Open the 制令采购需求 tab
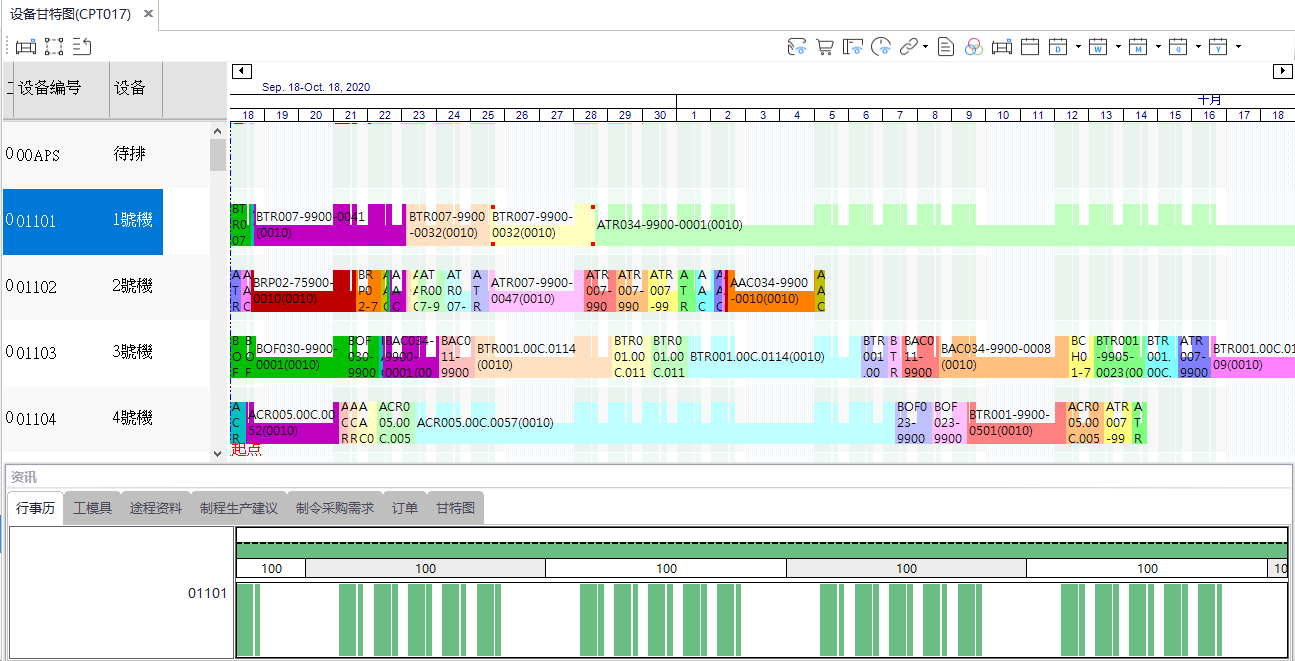Viewport: 1295px width, 661px height. [335, 508]
